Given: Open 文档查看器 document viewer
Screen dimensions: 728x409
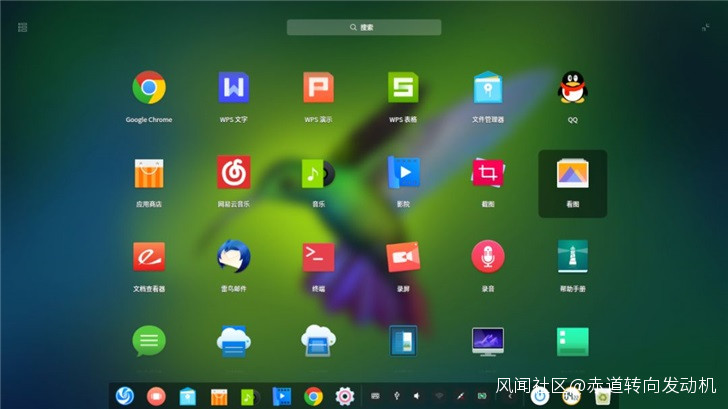Looking at the screenshot, I should [149, 257].
